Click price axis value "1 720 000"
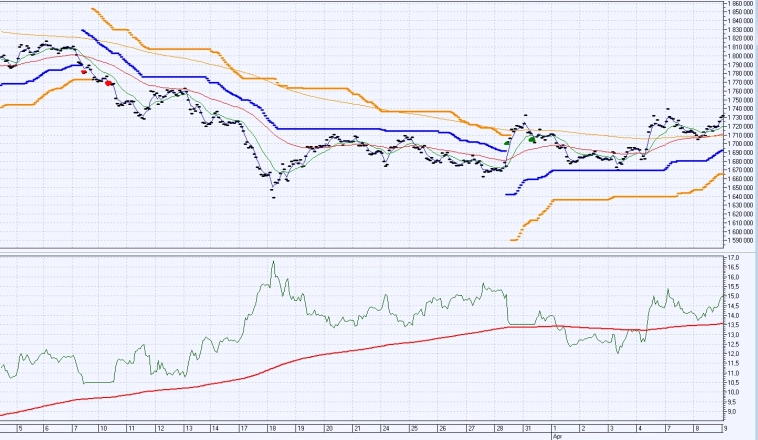This screenshot has height=440, width=758. (741, 126)
